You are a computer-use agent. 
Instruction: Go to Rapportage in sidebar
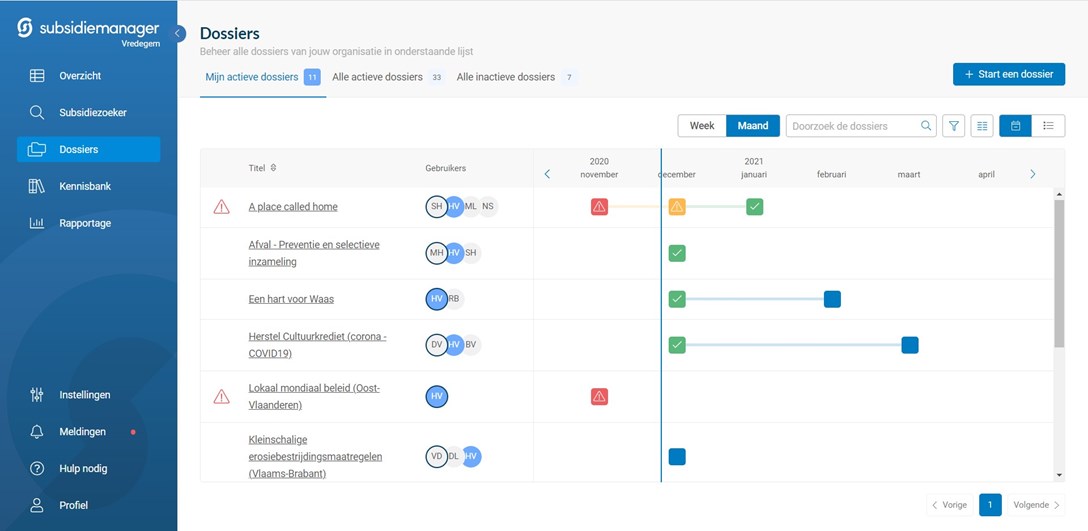click(84, 223)
